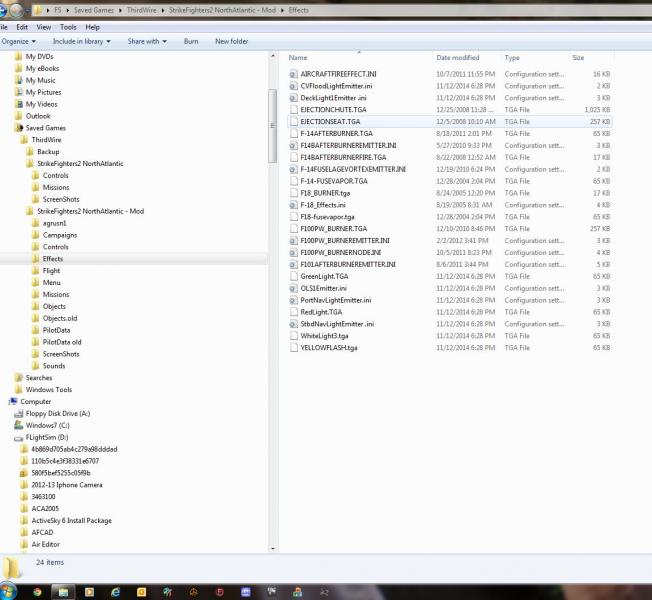
Task: Click the My Videos library icon
Action: pyautogui.click(x=19, y=104)
